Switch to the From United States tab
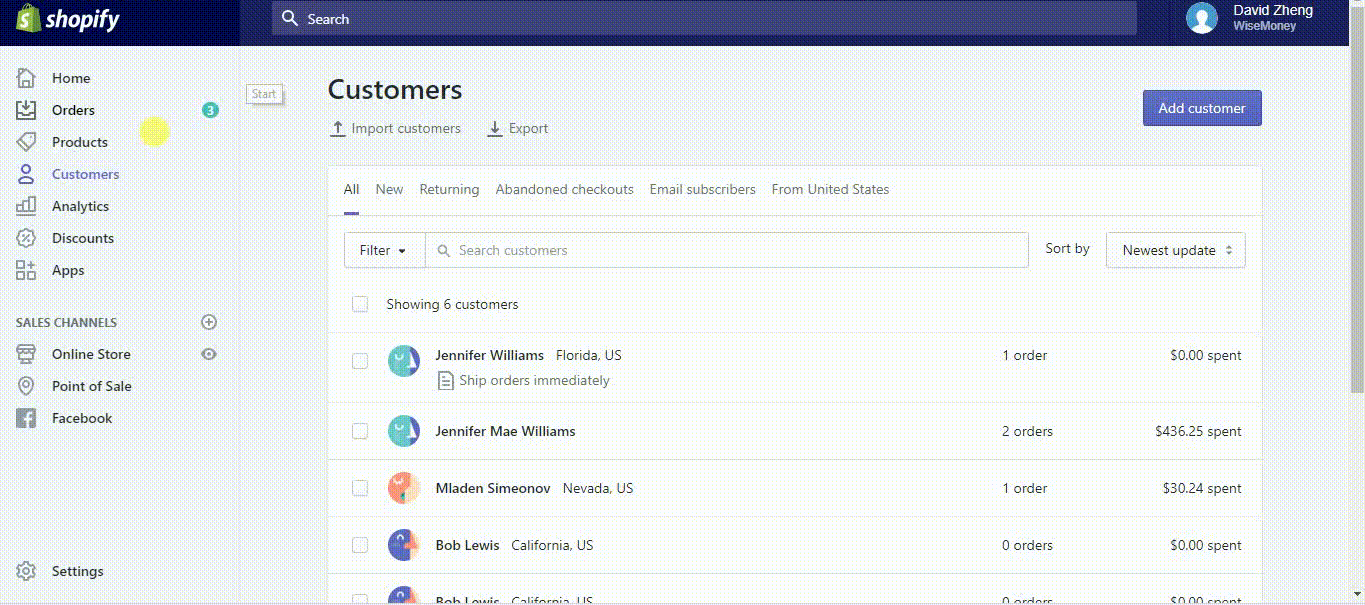1365x605 pixels. (830, 189)
